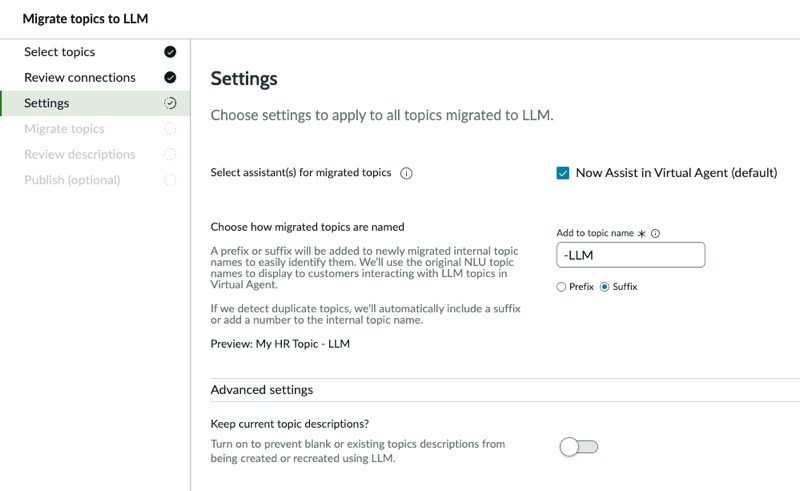The image size is (800, 491).
Task: Click the Keep current topic descriptions? label
Action: [x=290, y=424]
